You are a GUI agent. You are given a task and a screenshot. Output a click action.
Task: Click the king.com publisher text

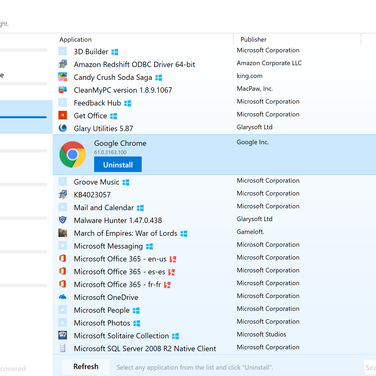coord(249,76)
